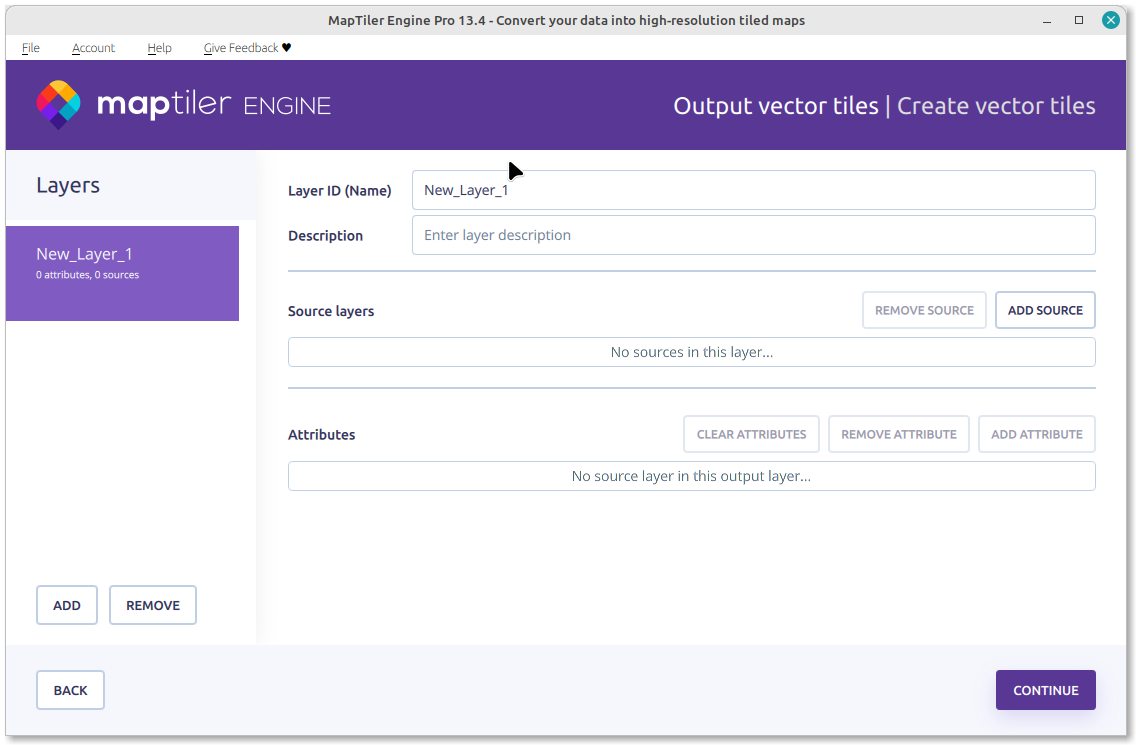Click the MapTiler Engine logo icon

click(58, 104)
